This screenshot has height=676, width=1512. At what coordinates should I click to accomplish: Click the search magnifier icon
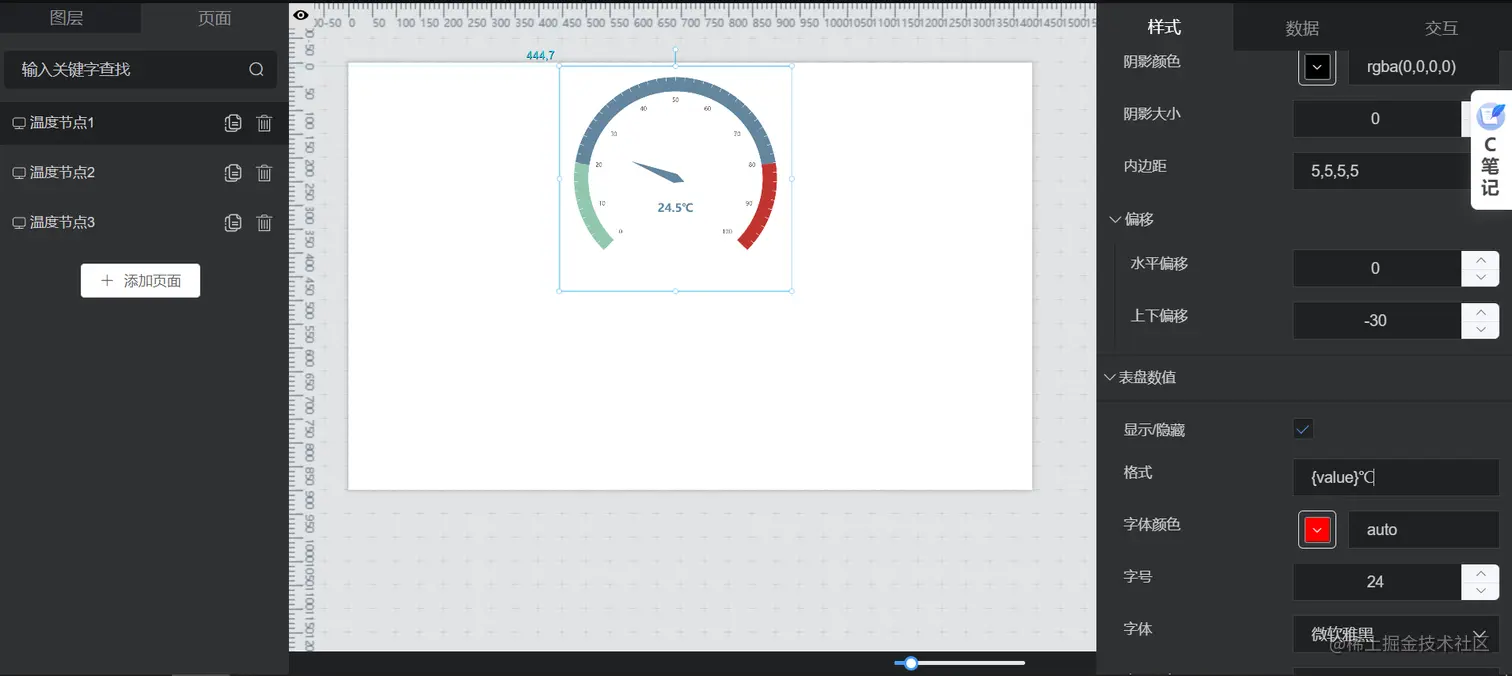257,69
